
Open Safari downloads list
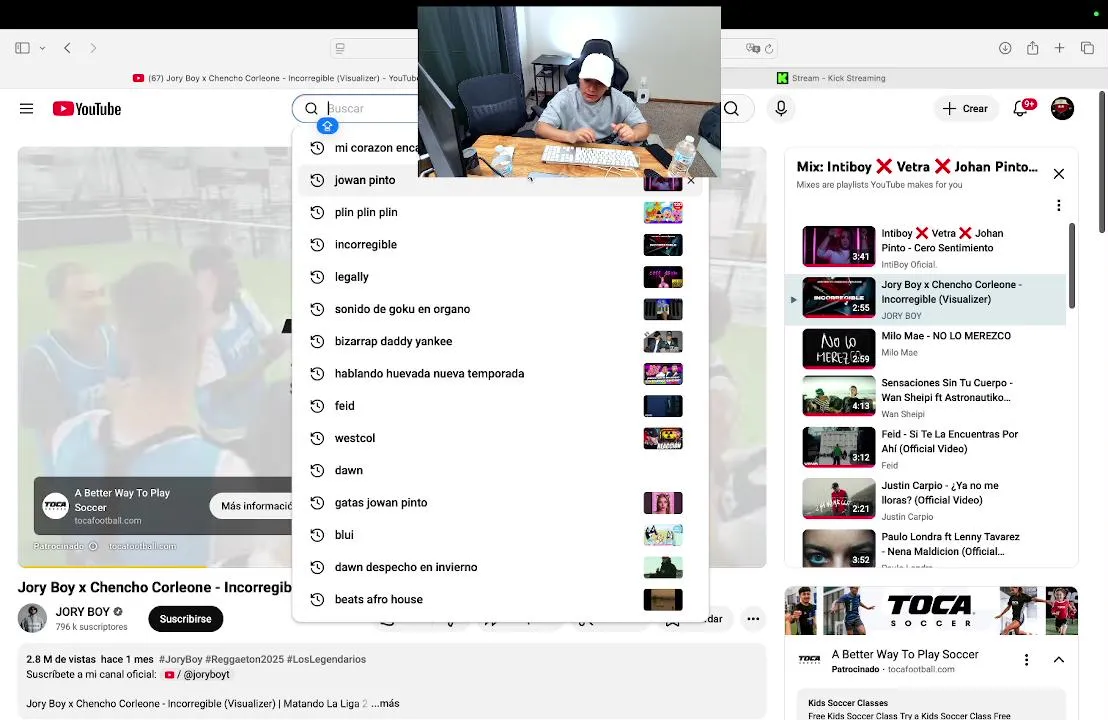[x=1005, y=48]
